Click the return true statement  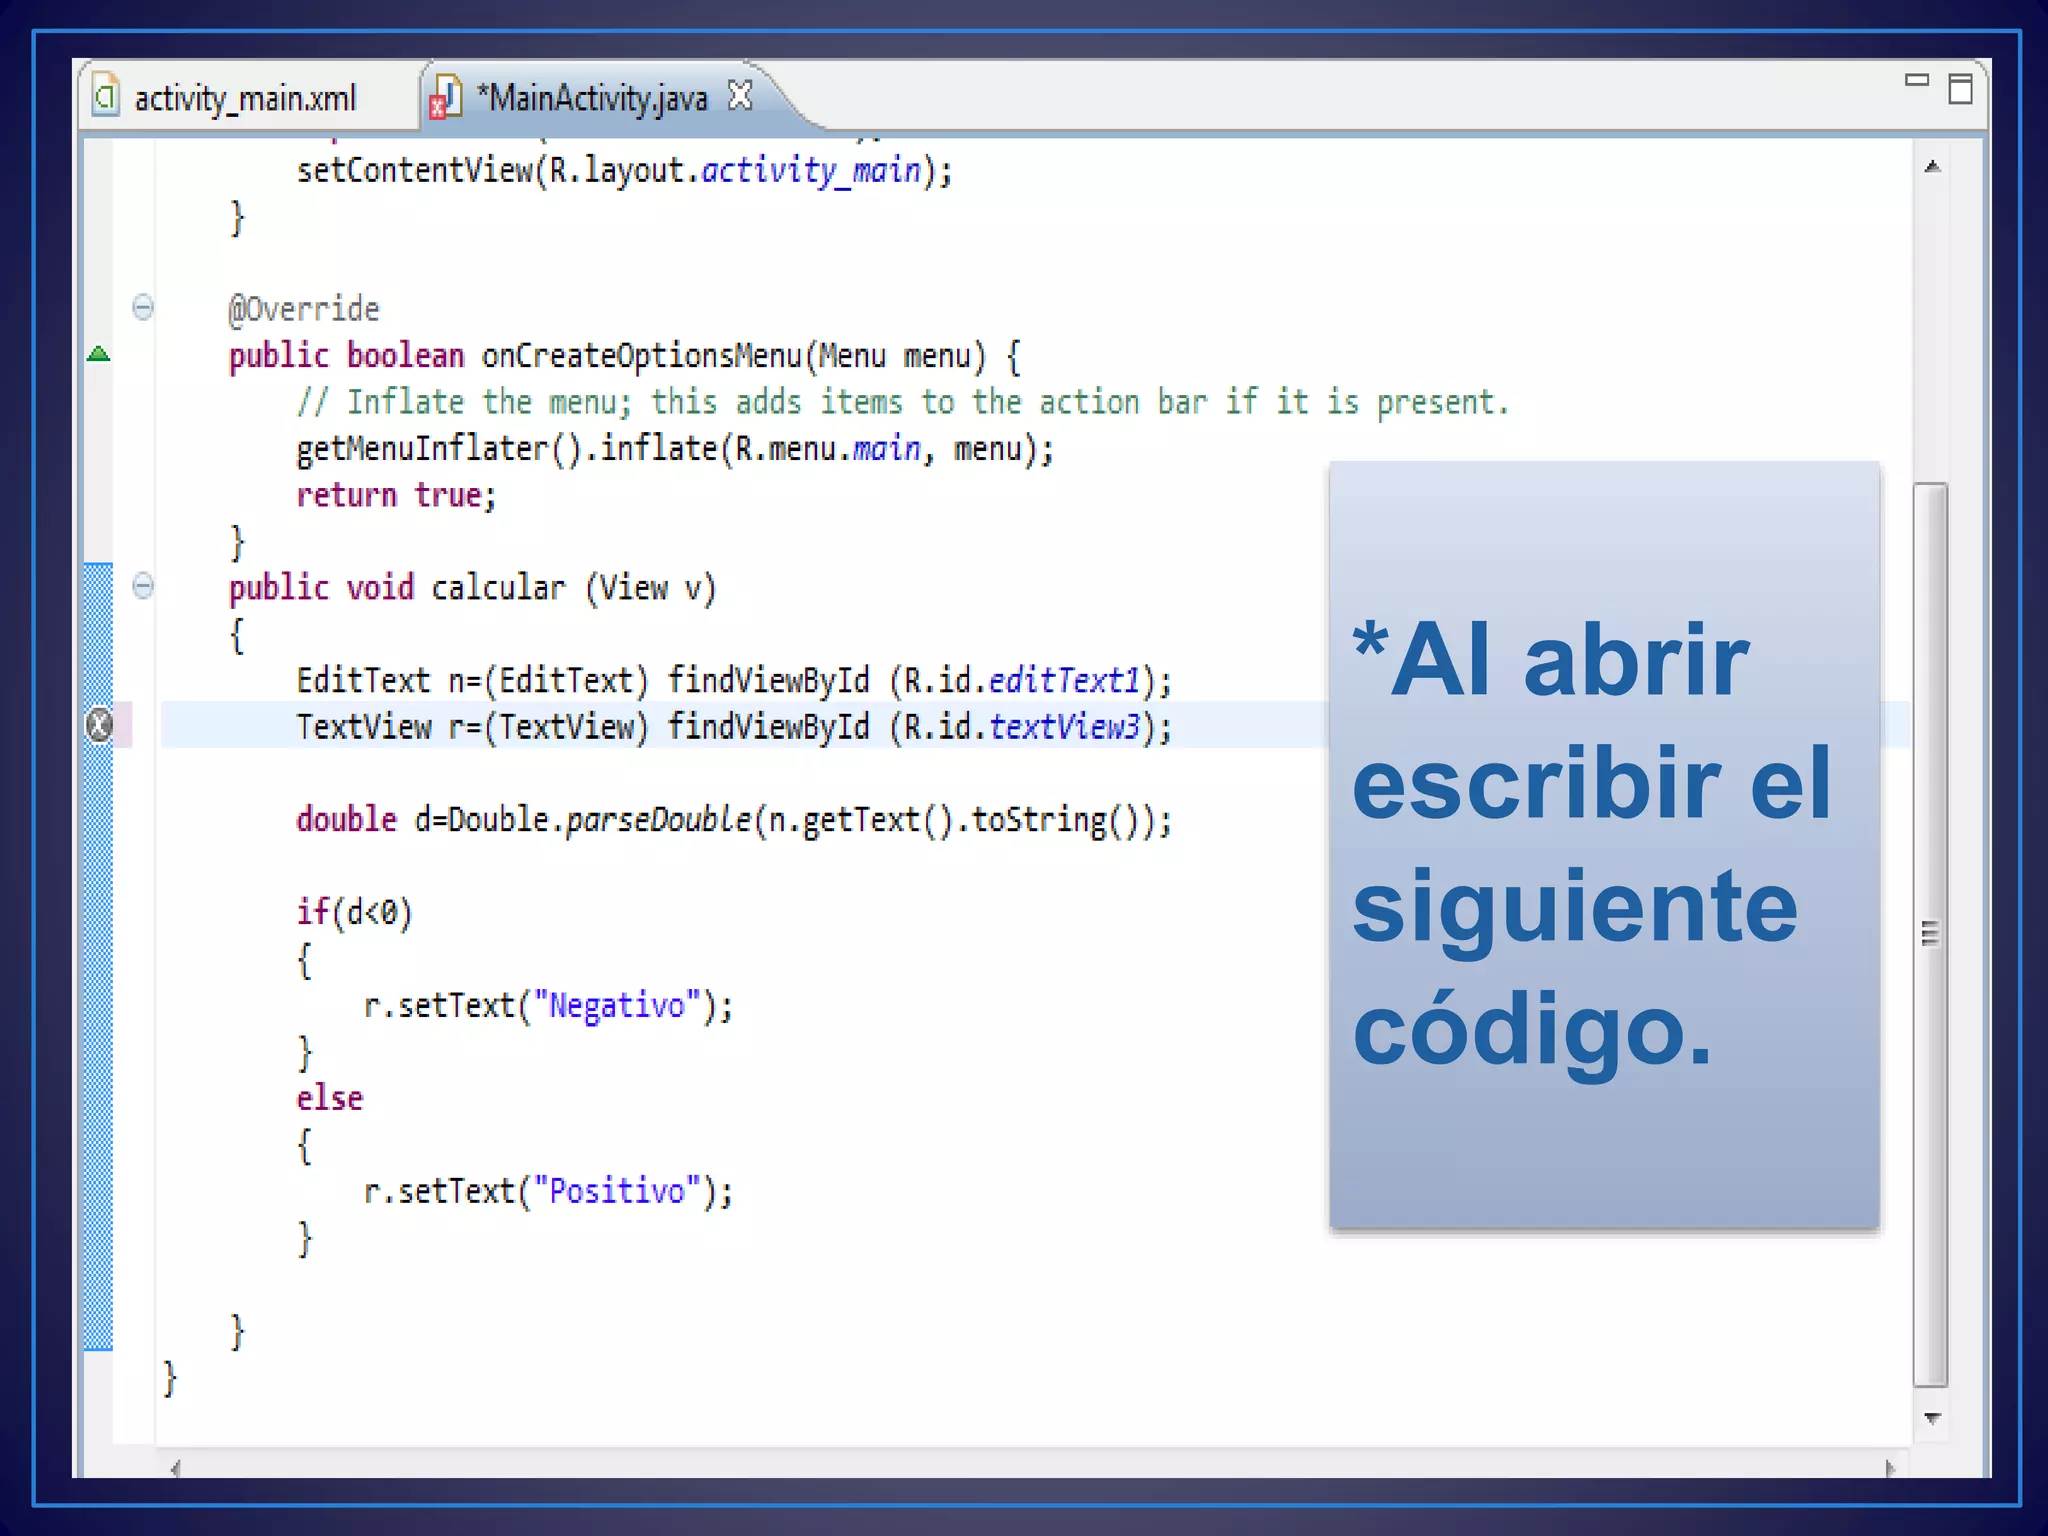coord(396,495)
